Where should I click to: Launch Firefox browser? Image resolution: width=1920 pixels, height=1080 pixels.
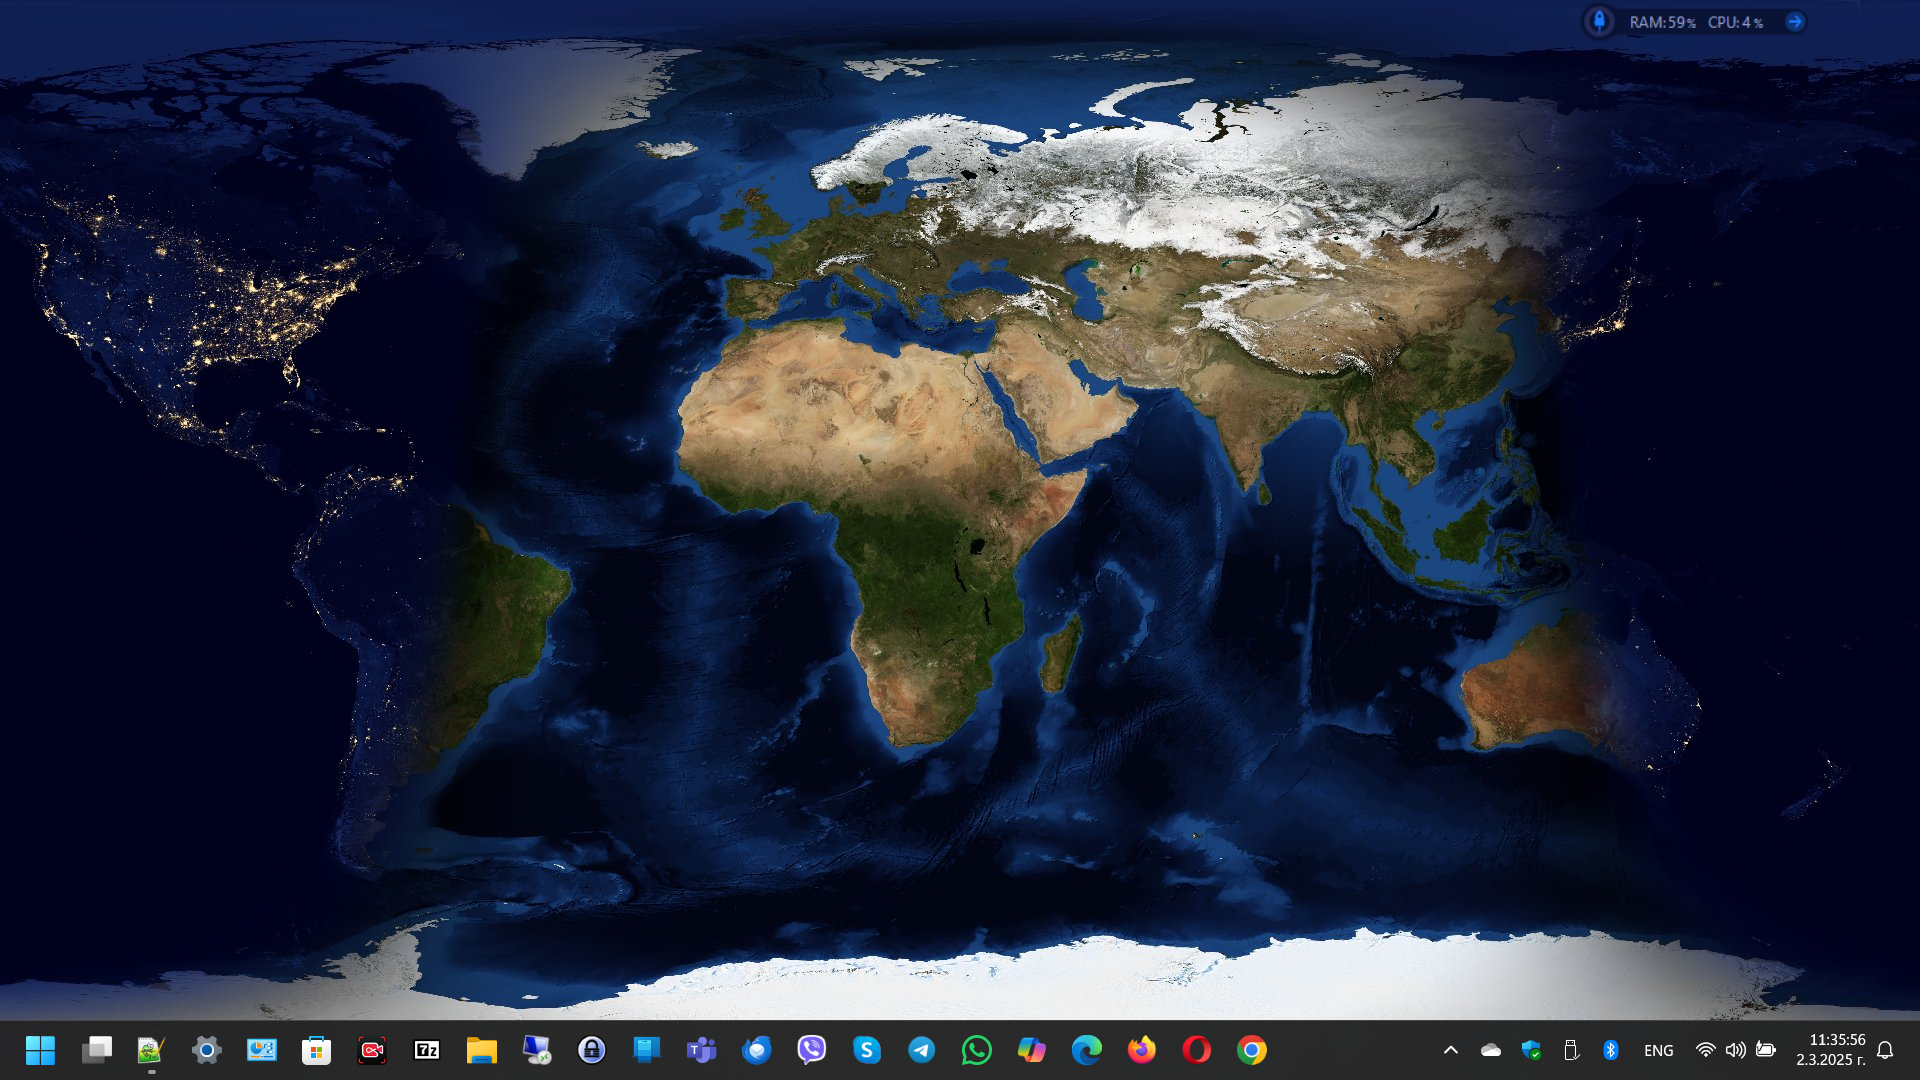pos(1142,1050)
